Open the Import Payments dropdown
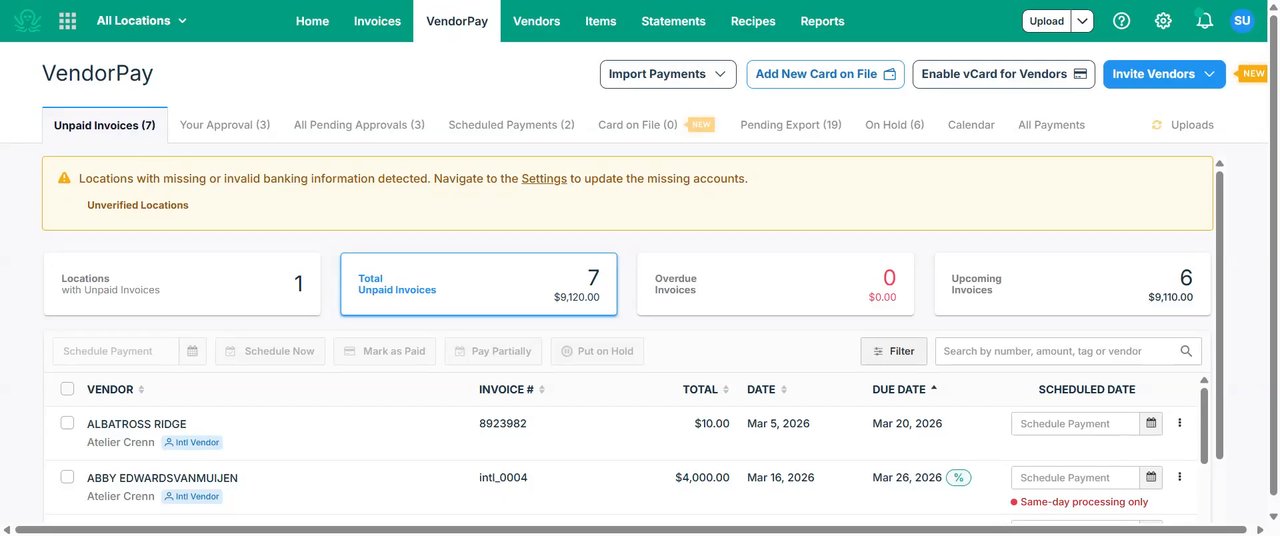The height and width of the screenshot is (536, 1280). click(x=668, y=74)
